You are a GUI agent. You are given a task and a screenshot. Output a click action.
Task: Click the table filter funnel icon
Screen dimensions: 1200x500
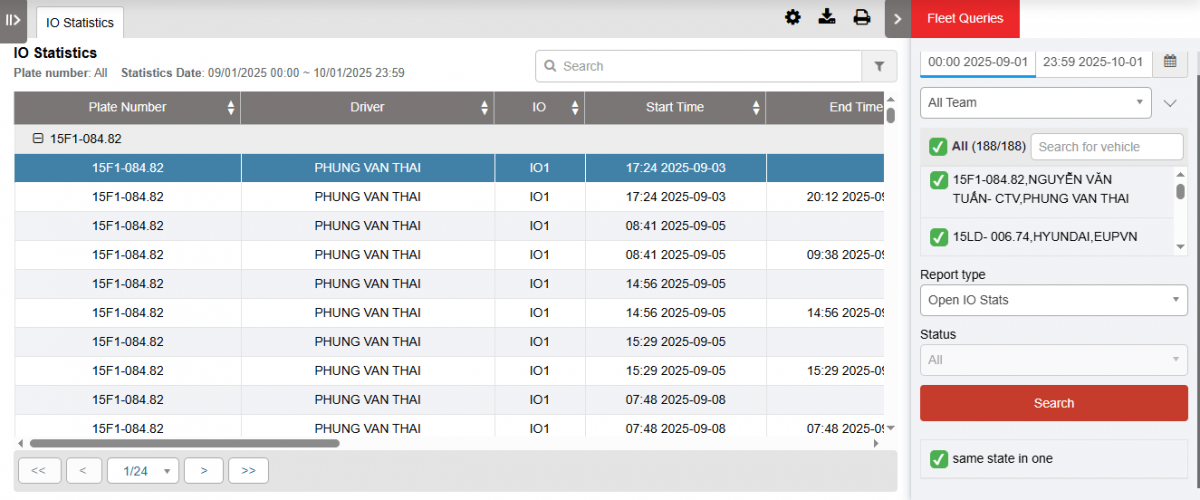point(879,66)
